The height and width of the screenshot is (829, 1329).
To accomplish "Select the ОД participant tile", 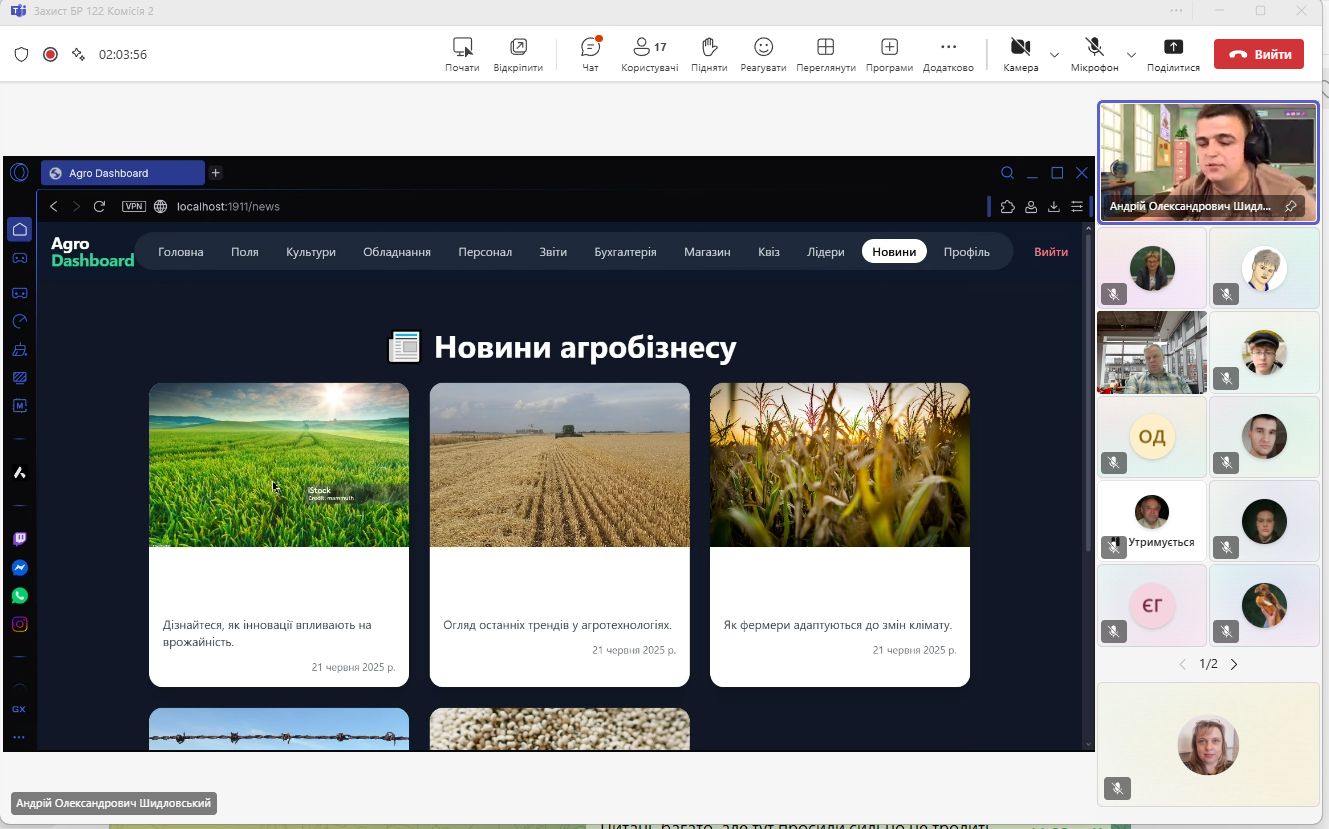I will [x=1152, y=437].
